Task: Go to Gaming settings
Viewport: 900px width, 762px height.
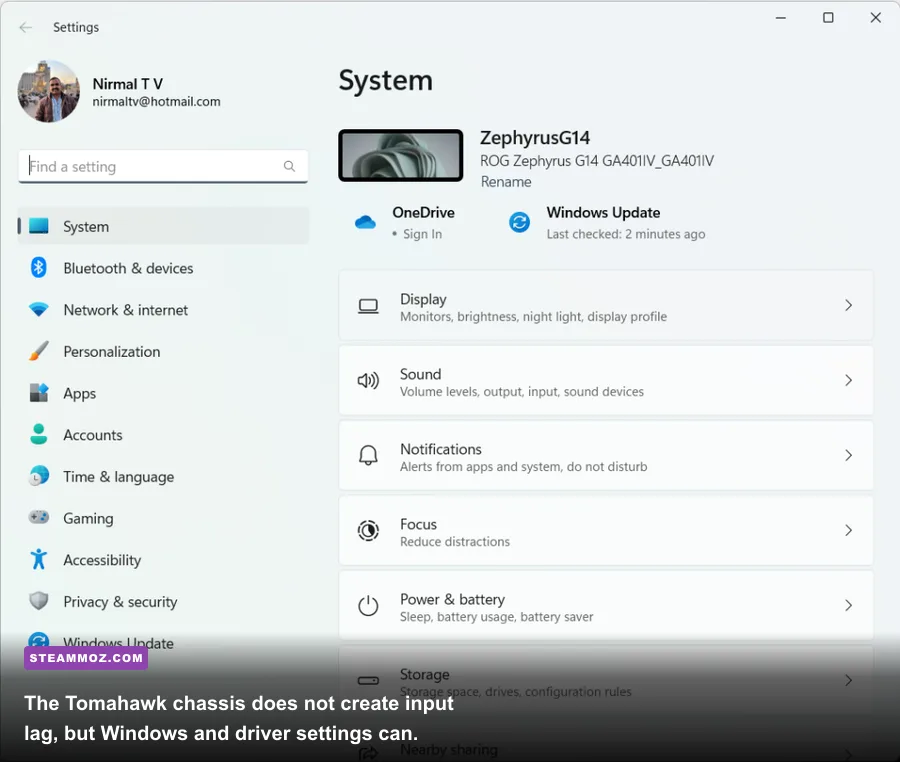Action: click(x=164, y=518)
